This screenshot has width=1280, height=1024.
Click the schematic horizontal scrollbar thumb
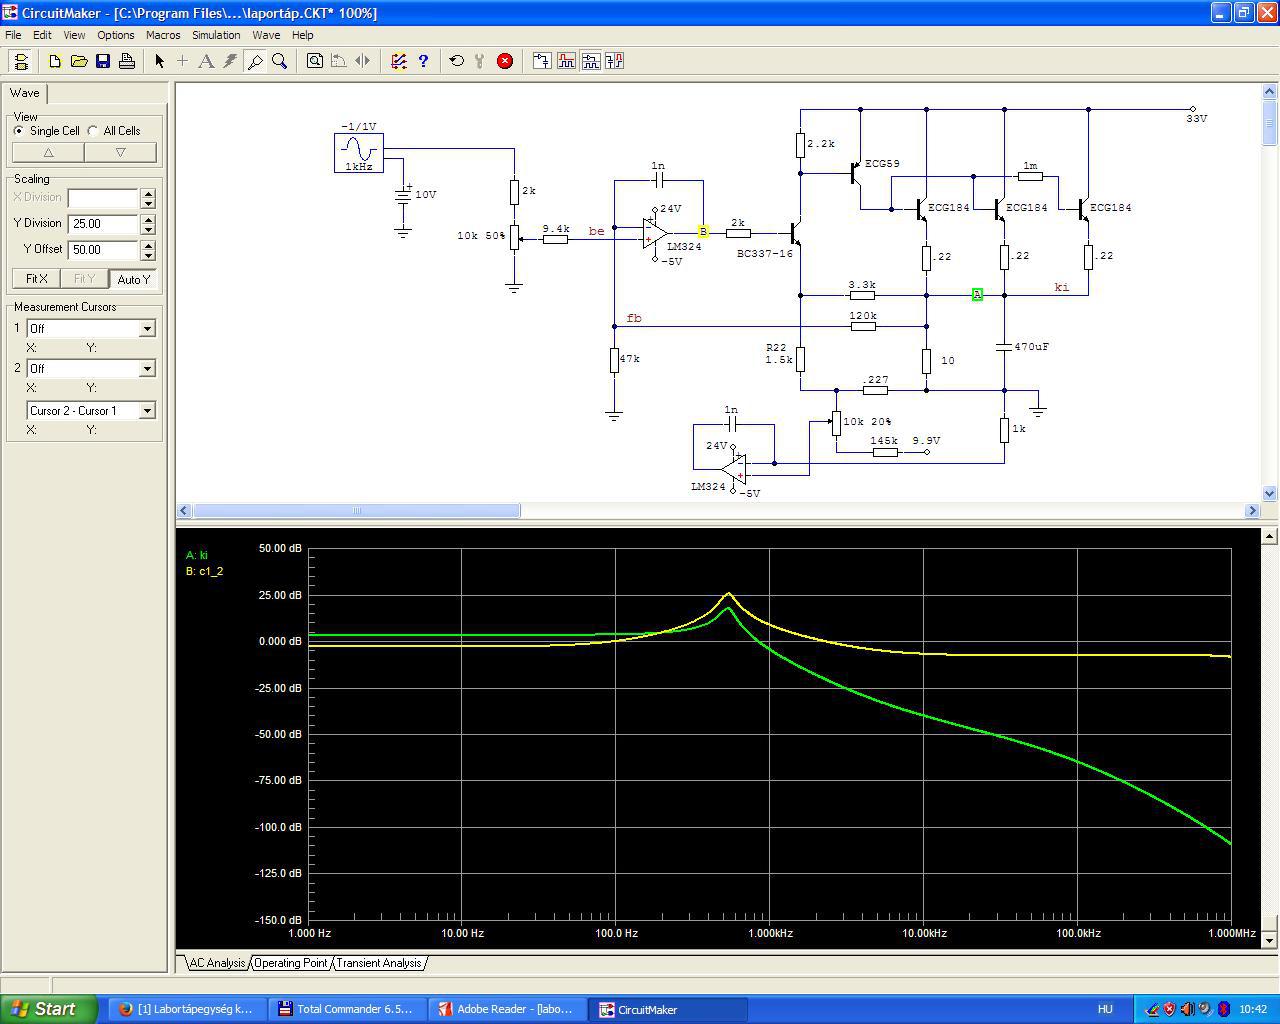pyautogui.click(x=356, y=511)
